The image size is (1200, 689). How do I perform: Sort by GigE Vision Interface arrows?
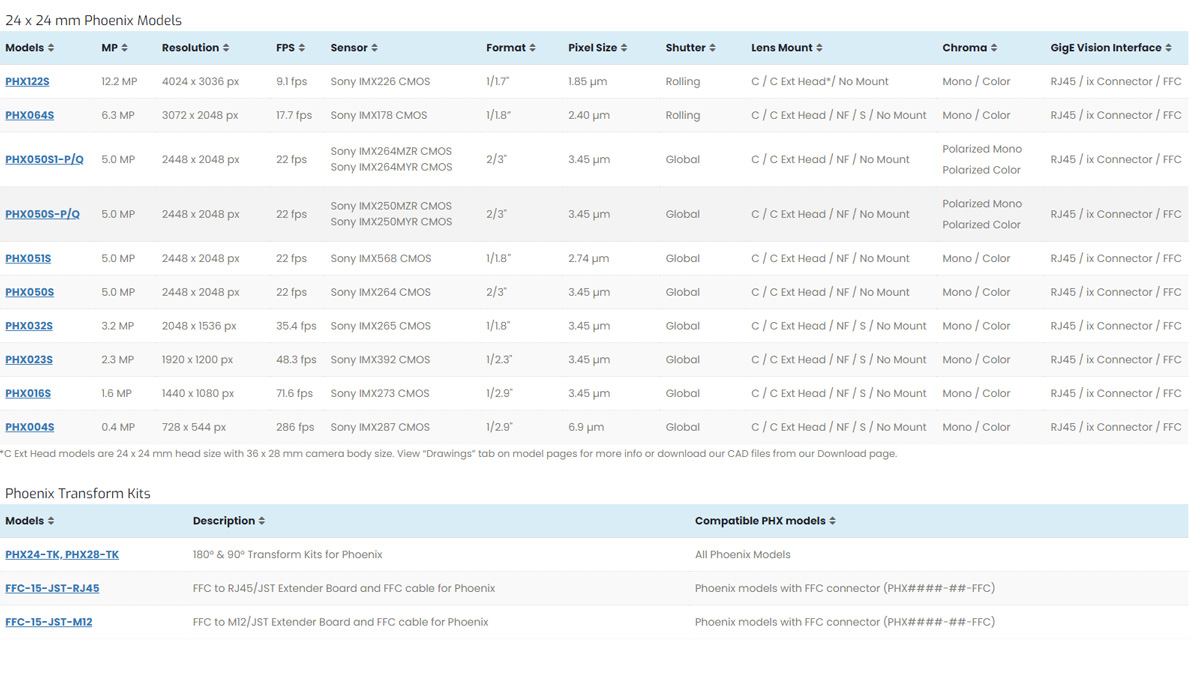tap(1169, 48)
